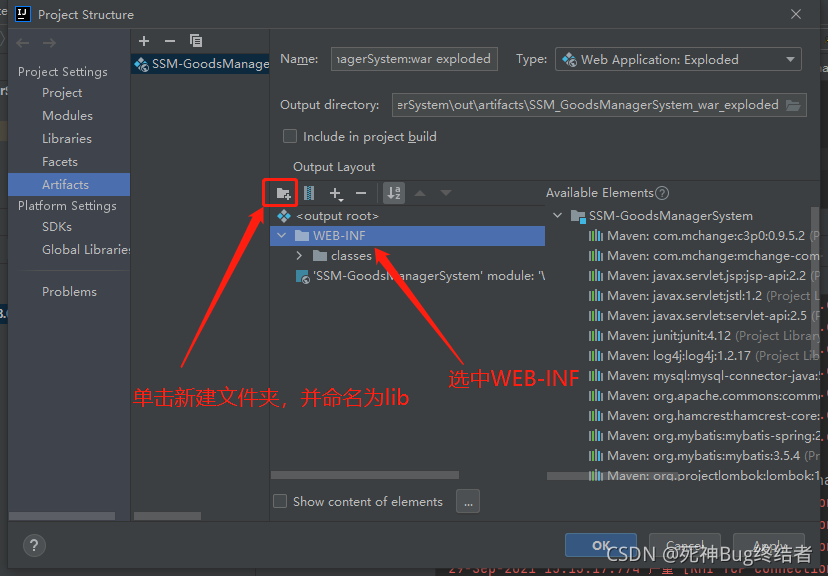
Task: Open ellipsis options next to show content
Action: click(468, 502)
